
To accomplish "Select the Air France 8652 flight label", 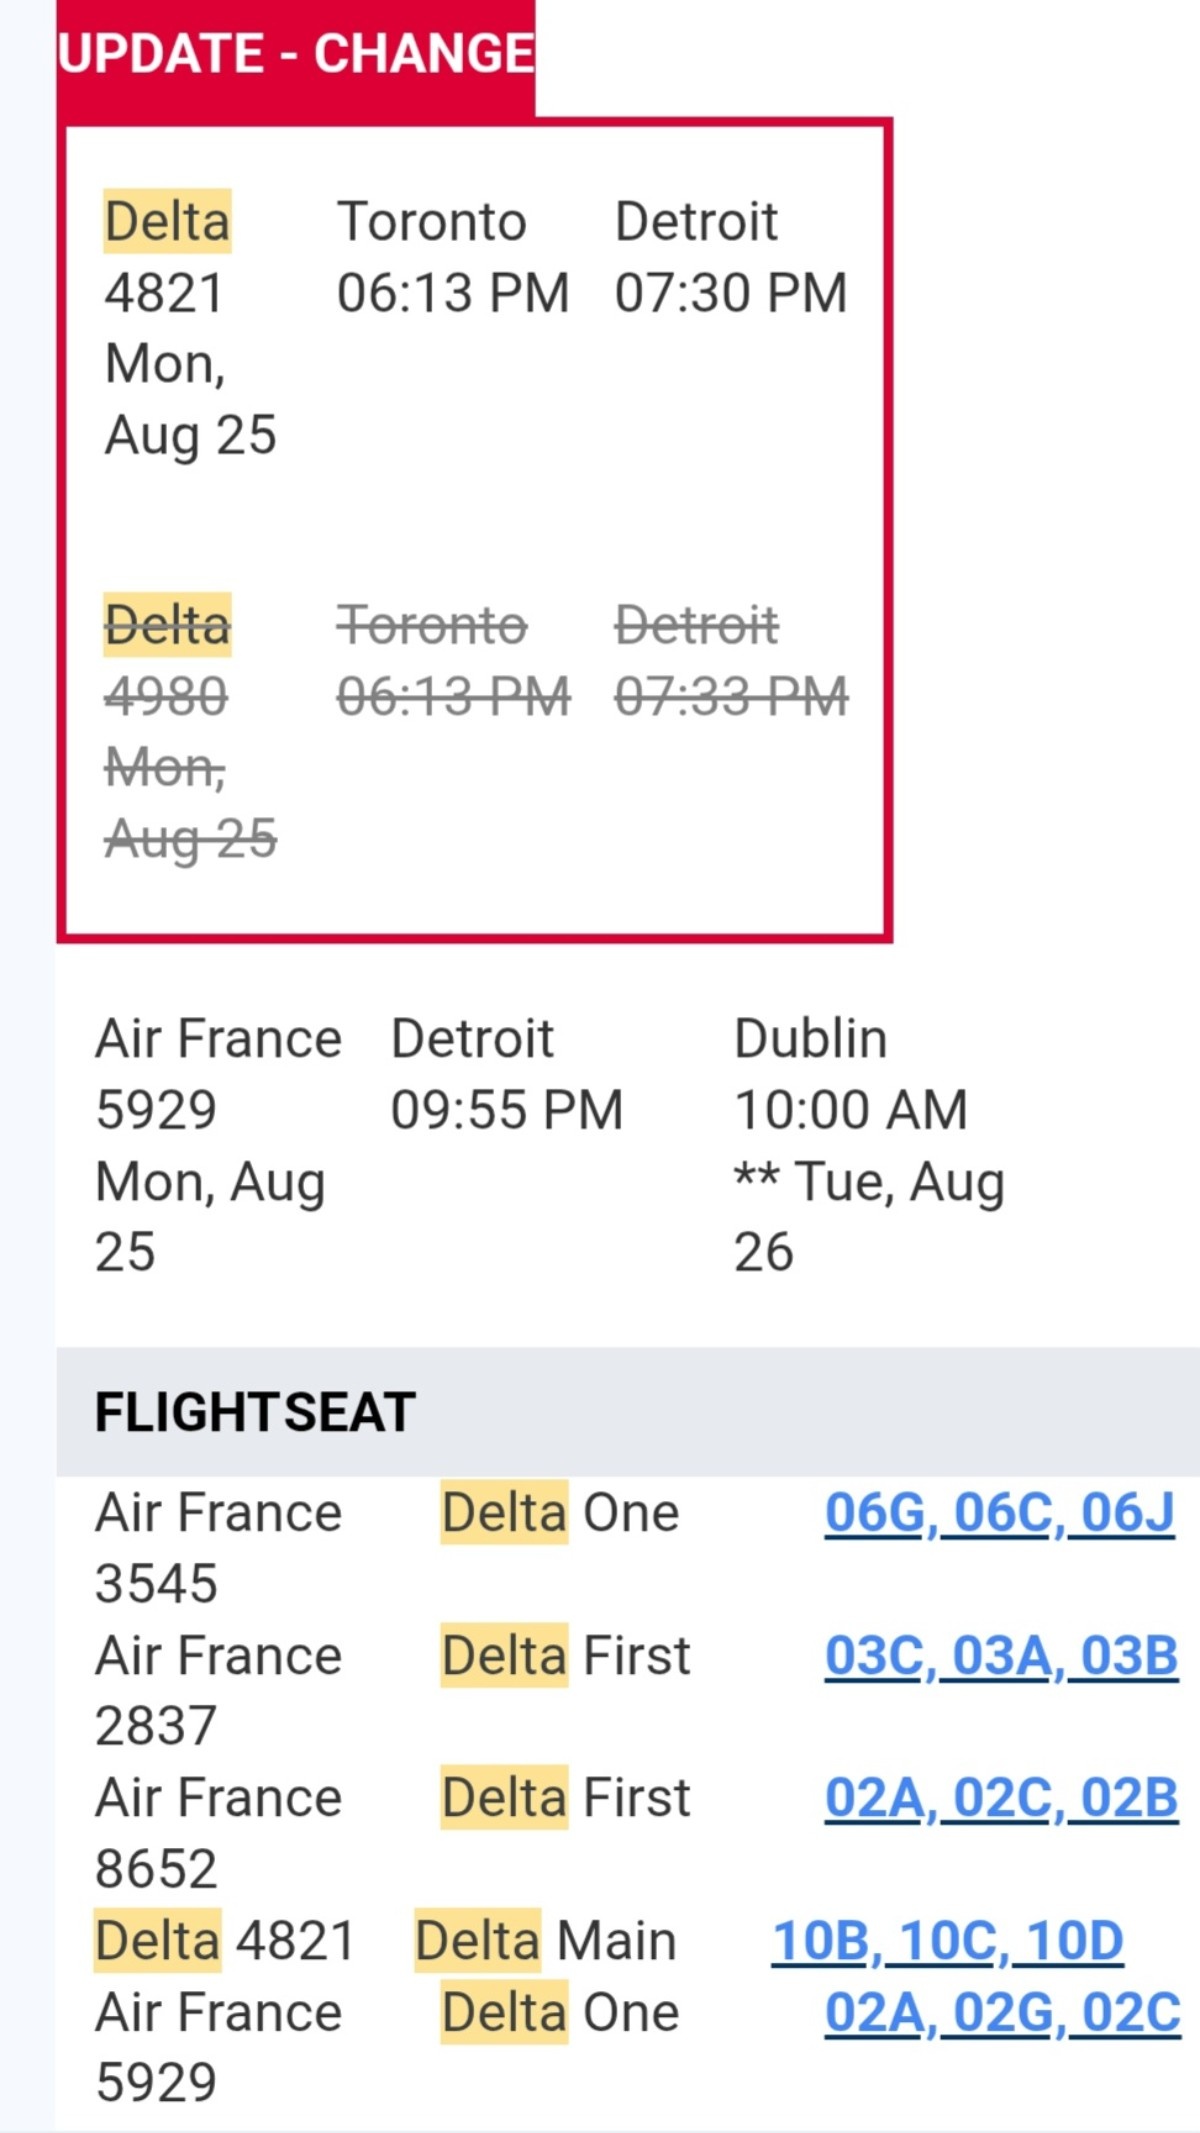I will point(218,1833).
